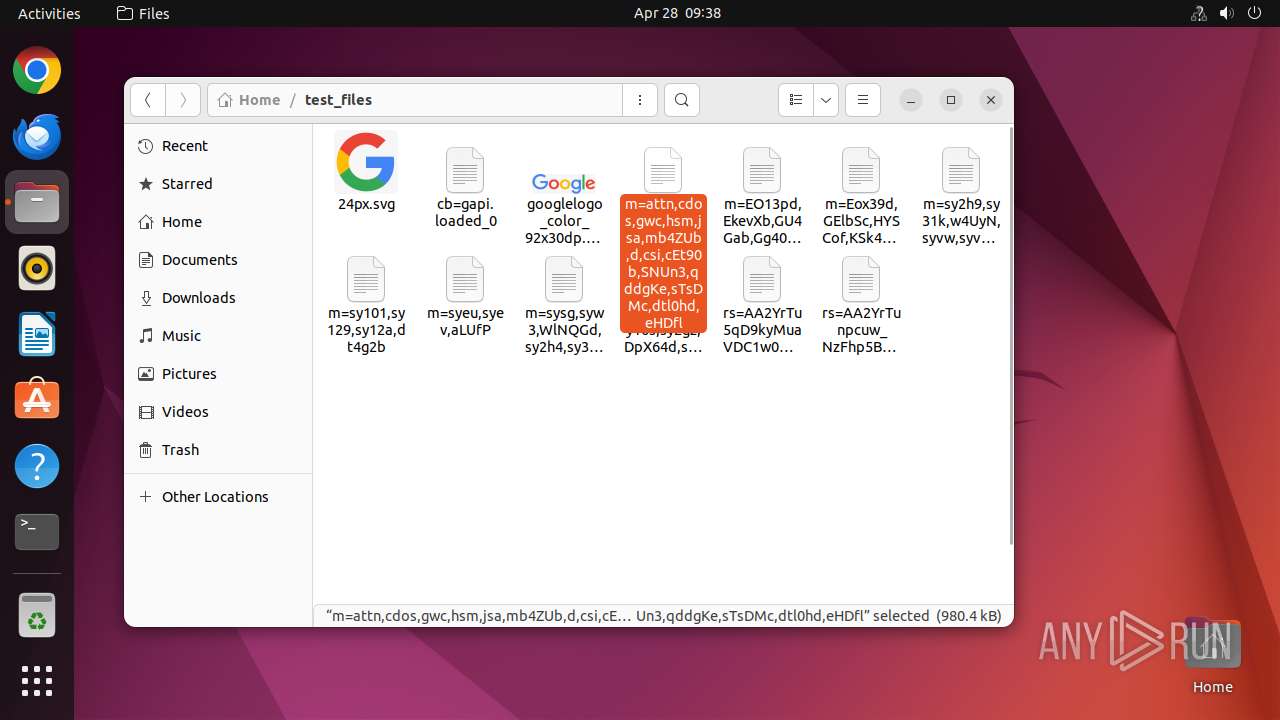This screenshot has height=720, width=1280.
Task: Open the hamburger main menu
Action: click(862, 100)
